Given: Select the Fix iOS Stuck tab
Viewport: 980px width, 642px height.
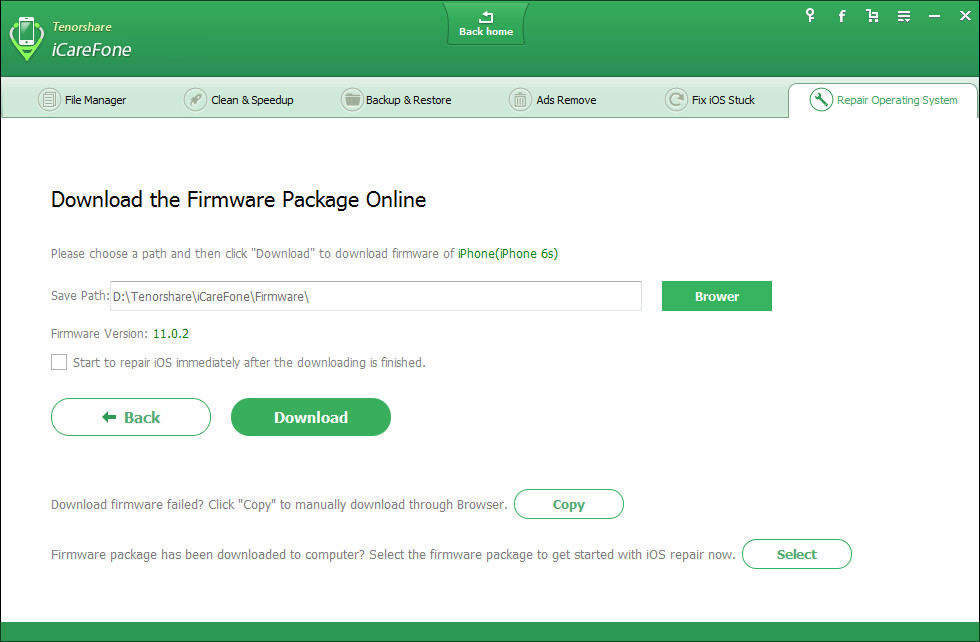Looking at the screenshot, I should (710, 100).
